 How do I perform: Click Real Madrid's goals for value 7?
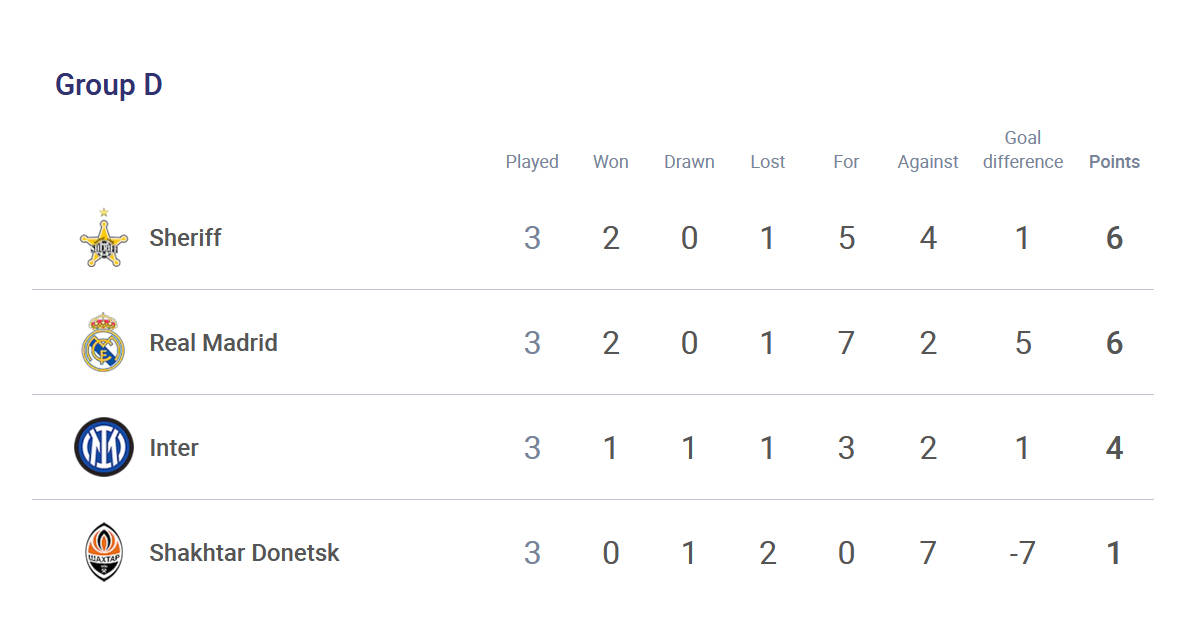(x=846, y=344)
